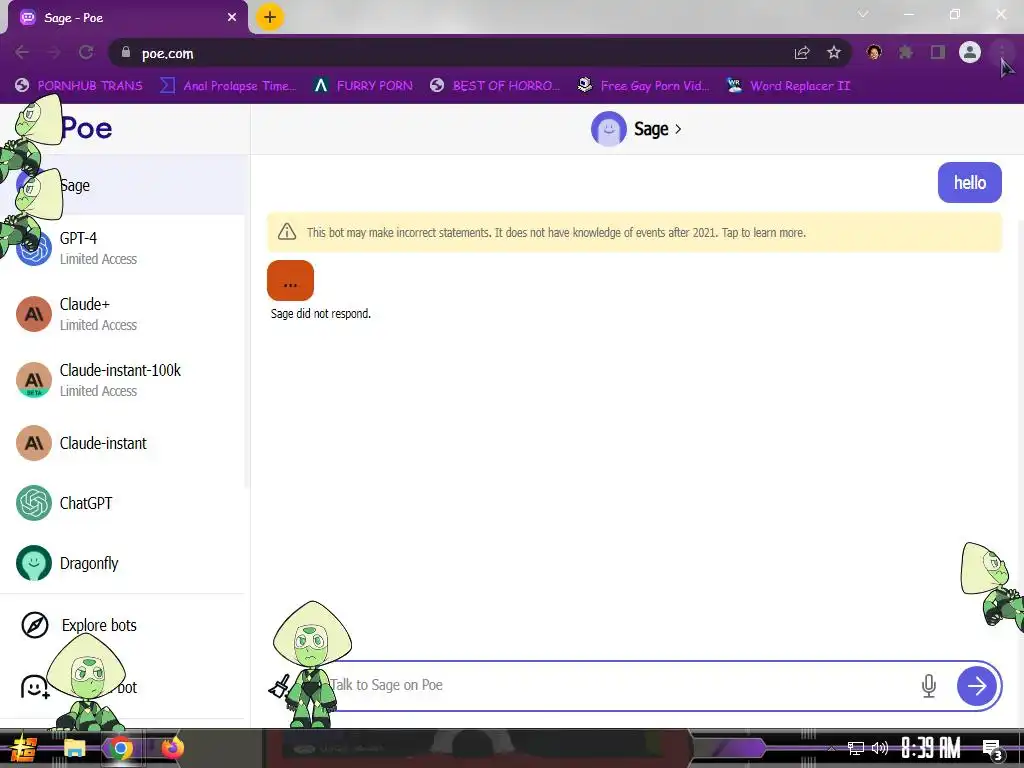Click the volume tray icon

point(880,748)
